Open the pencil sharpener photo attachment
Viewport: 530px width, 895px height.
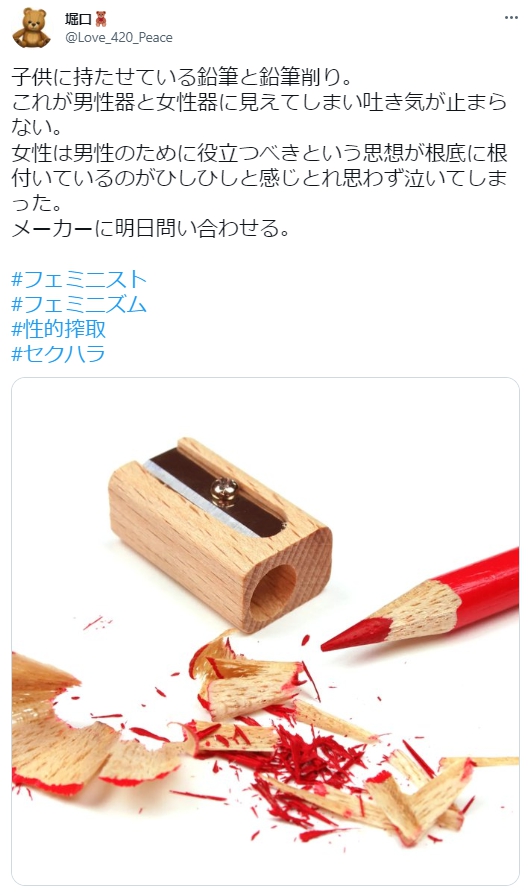[x=265, y=631]
